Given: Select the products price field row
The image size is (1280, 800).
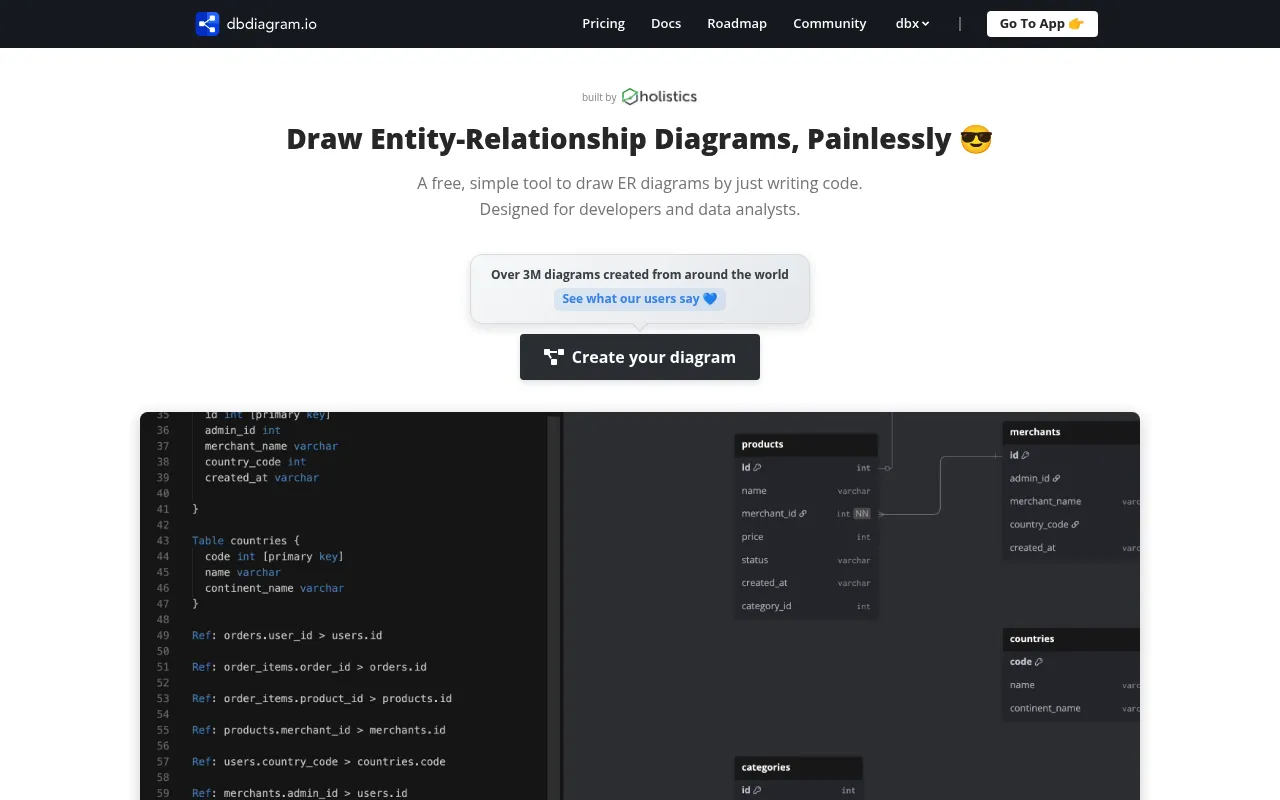Looking at the screenshot, I should click(806, 537).
